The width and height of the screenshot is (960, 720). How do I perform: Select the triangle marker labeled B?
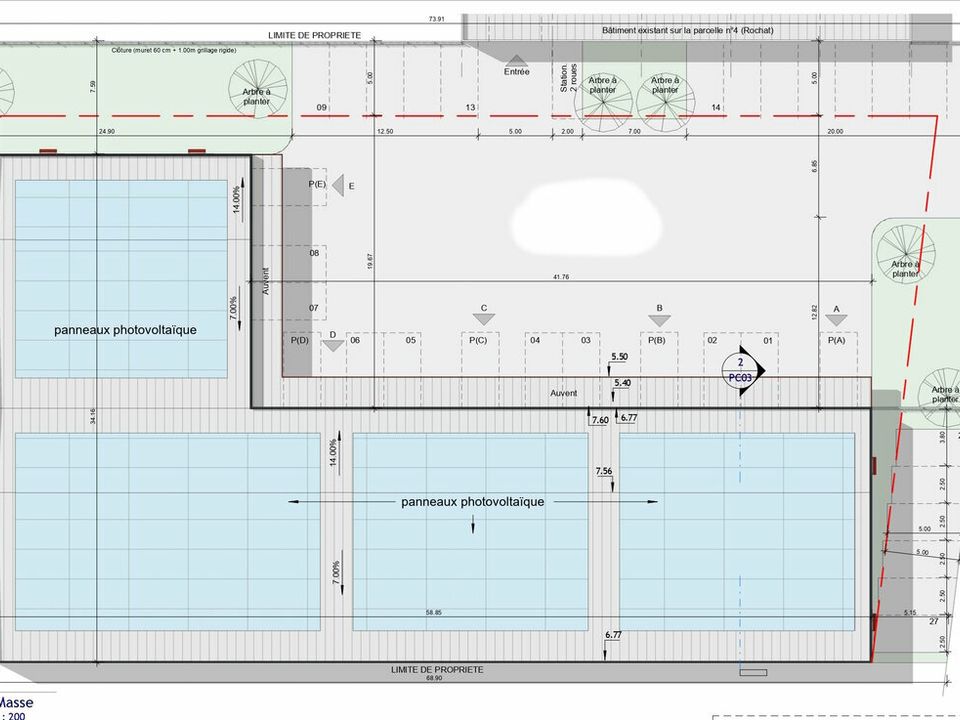[659, 320]
